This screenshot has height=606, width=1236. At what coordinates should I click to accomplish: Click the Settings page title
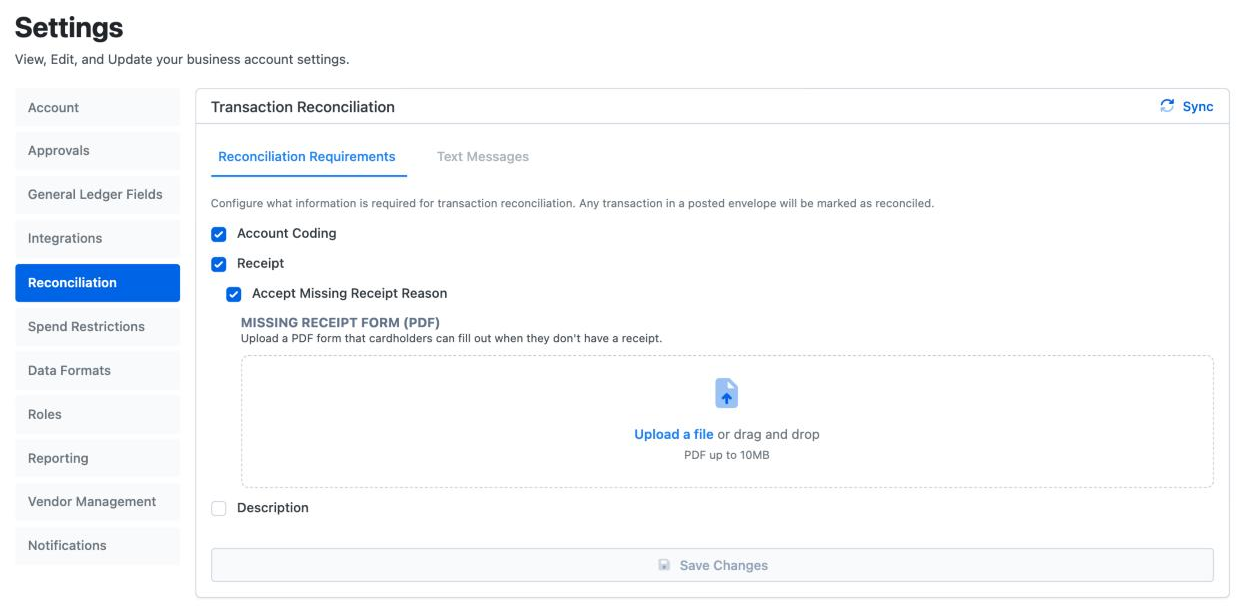coord(69,28)
